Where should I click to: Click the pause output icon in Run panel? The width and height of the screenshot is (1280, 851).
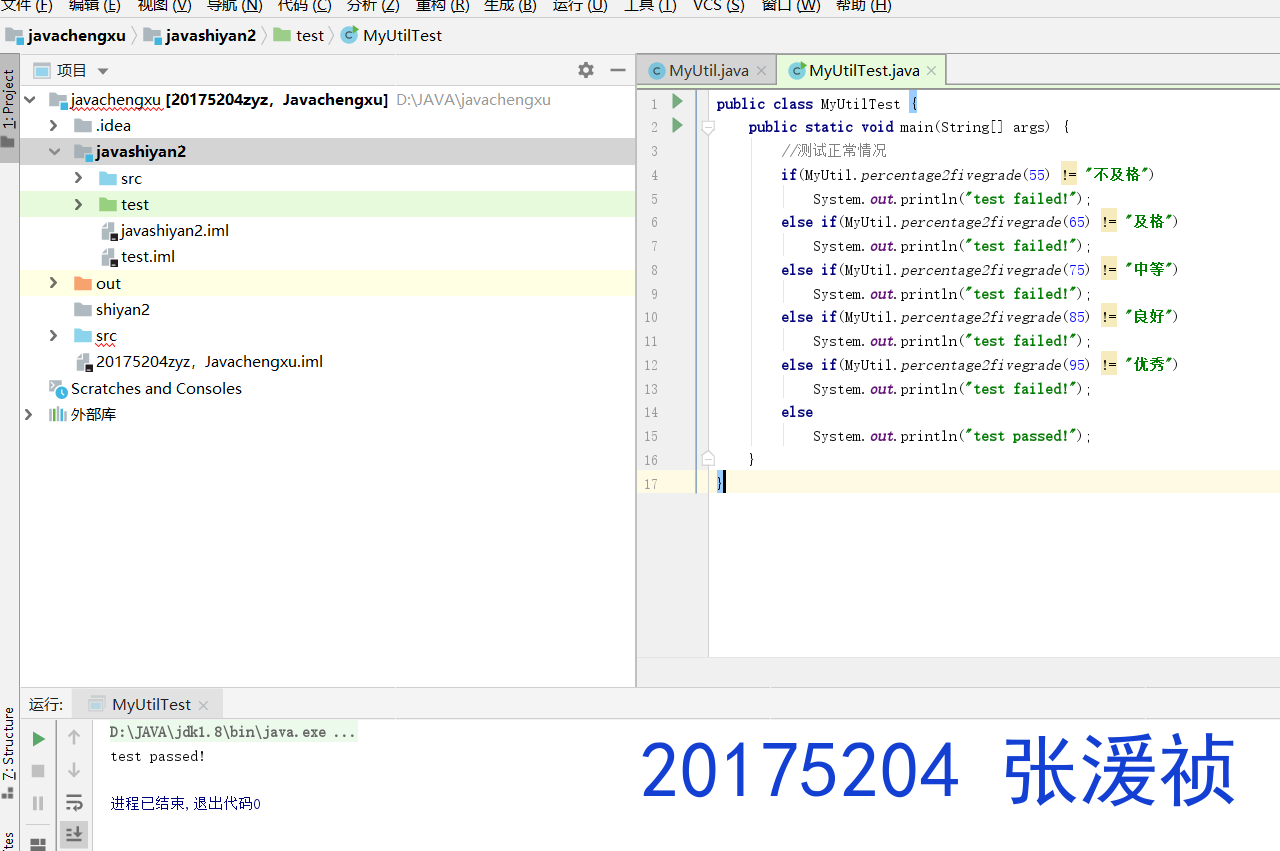[38, 803]
